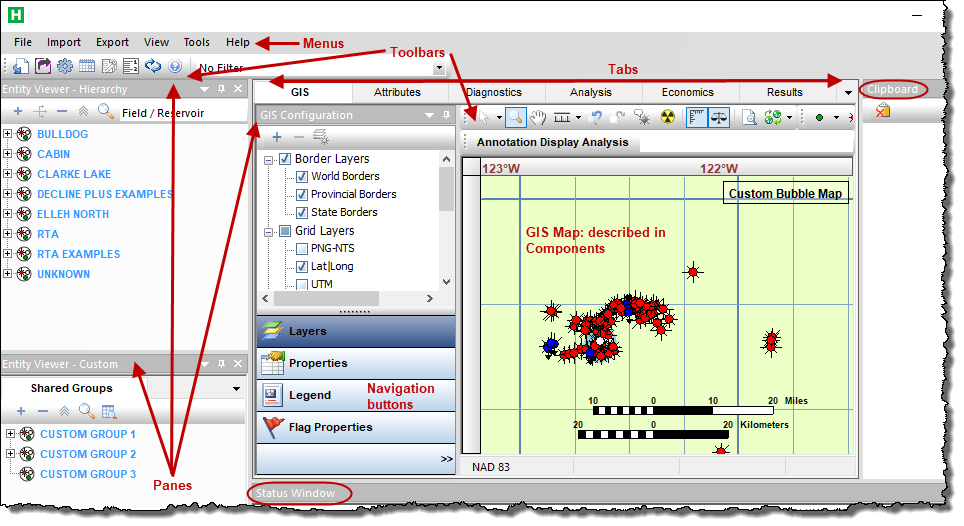Image resolution: width=964 pixels, height=526 pixels.
Task: Click plus icon in Entity Viewer Custom toolbar
Action: coord(21,411)
